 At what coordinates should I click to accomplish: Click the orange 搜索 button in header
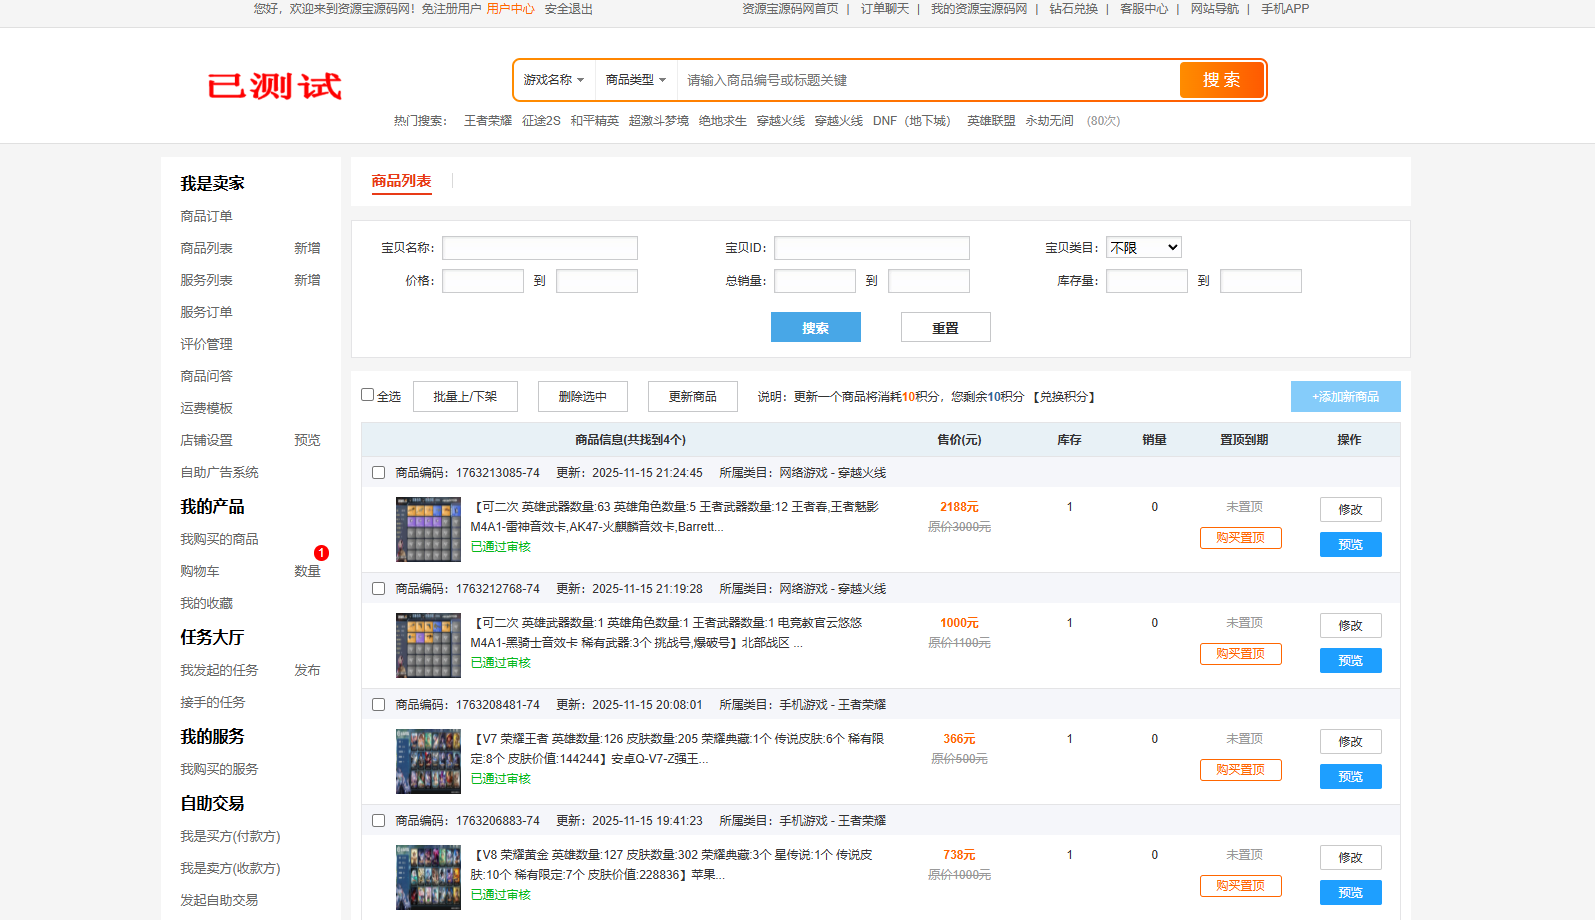(x=1222, y=80)
